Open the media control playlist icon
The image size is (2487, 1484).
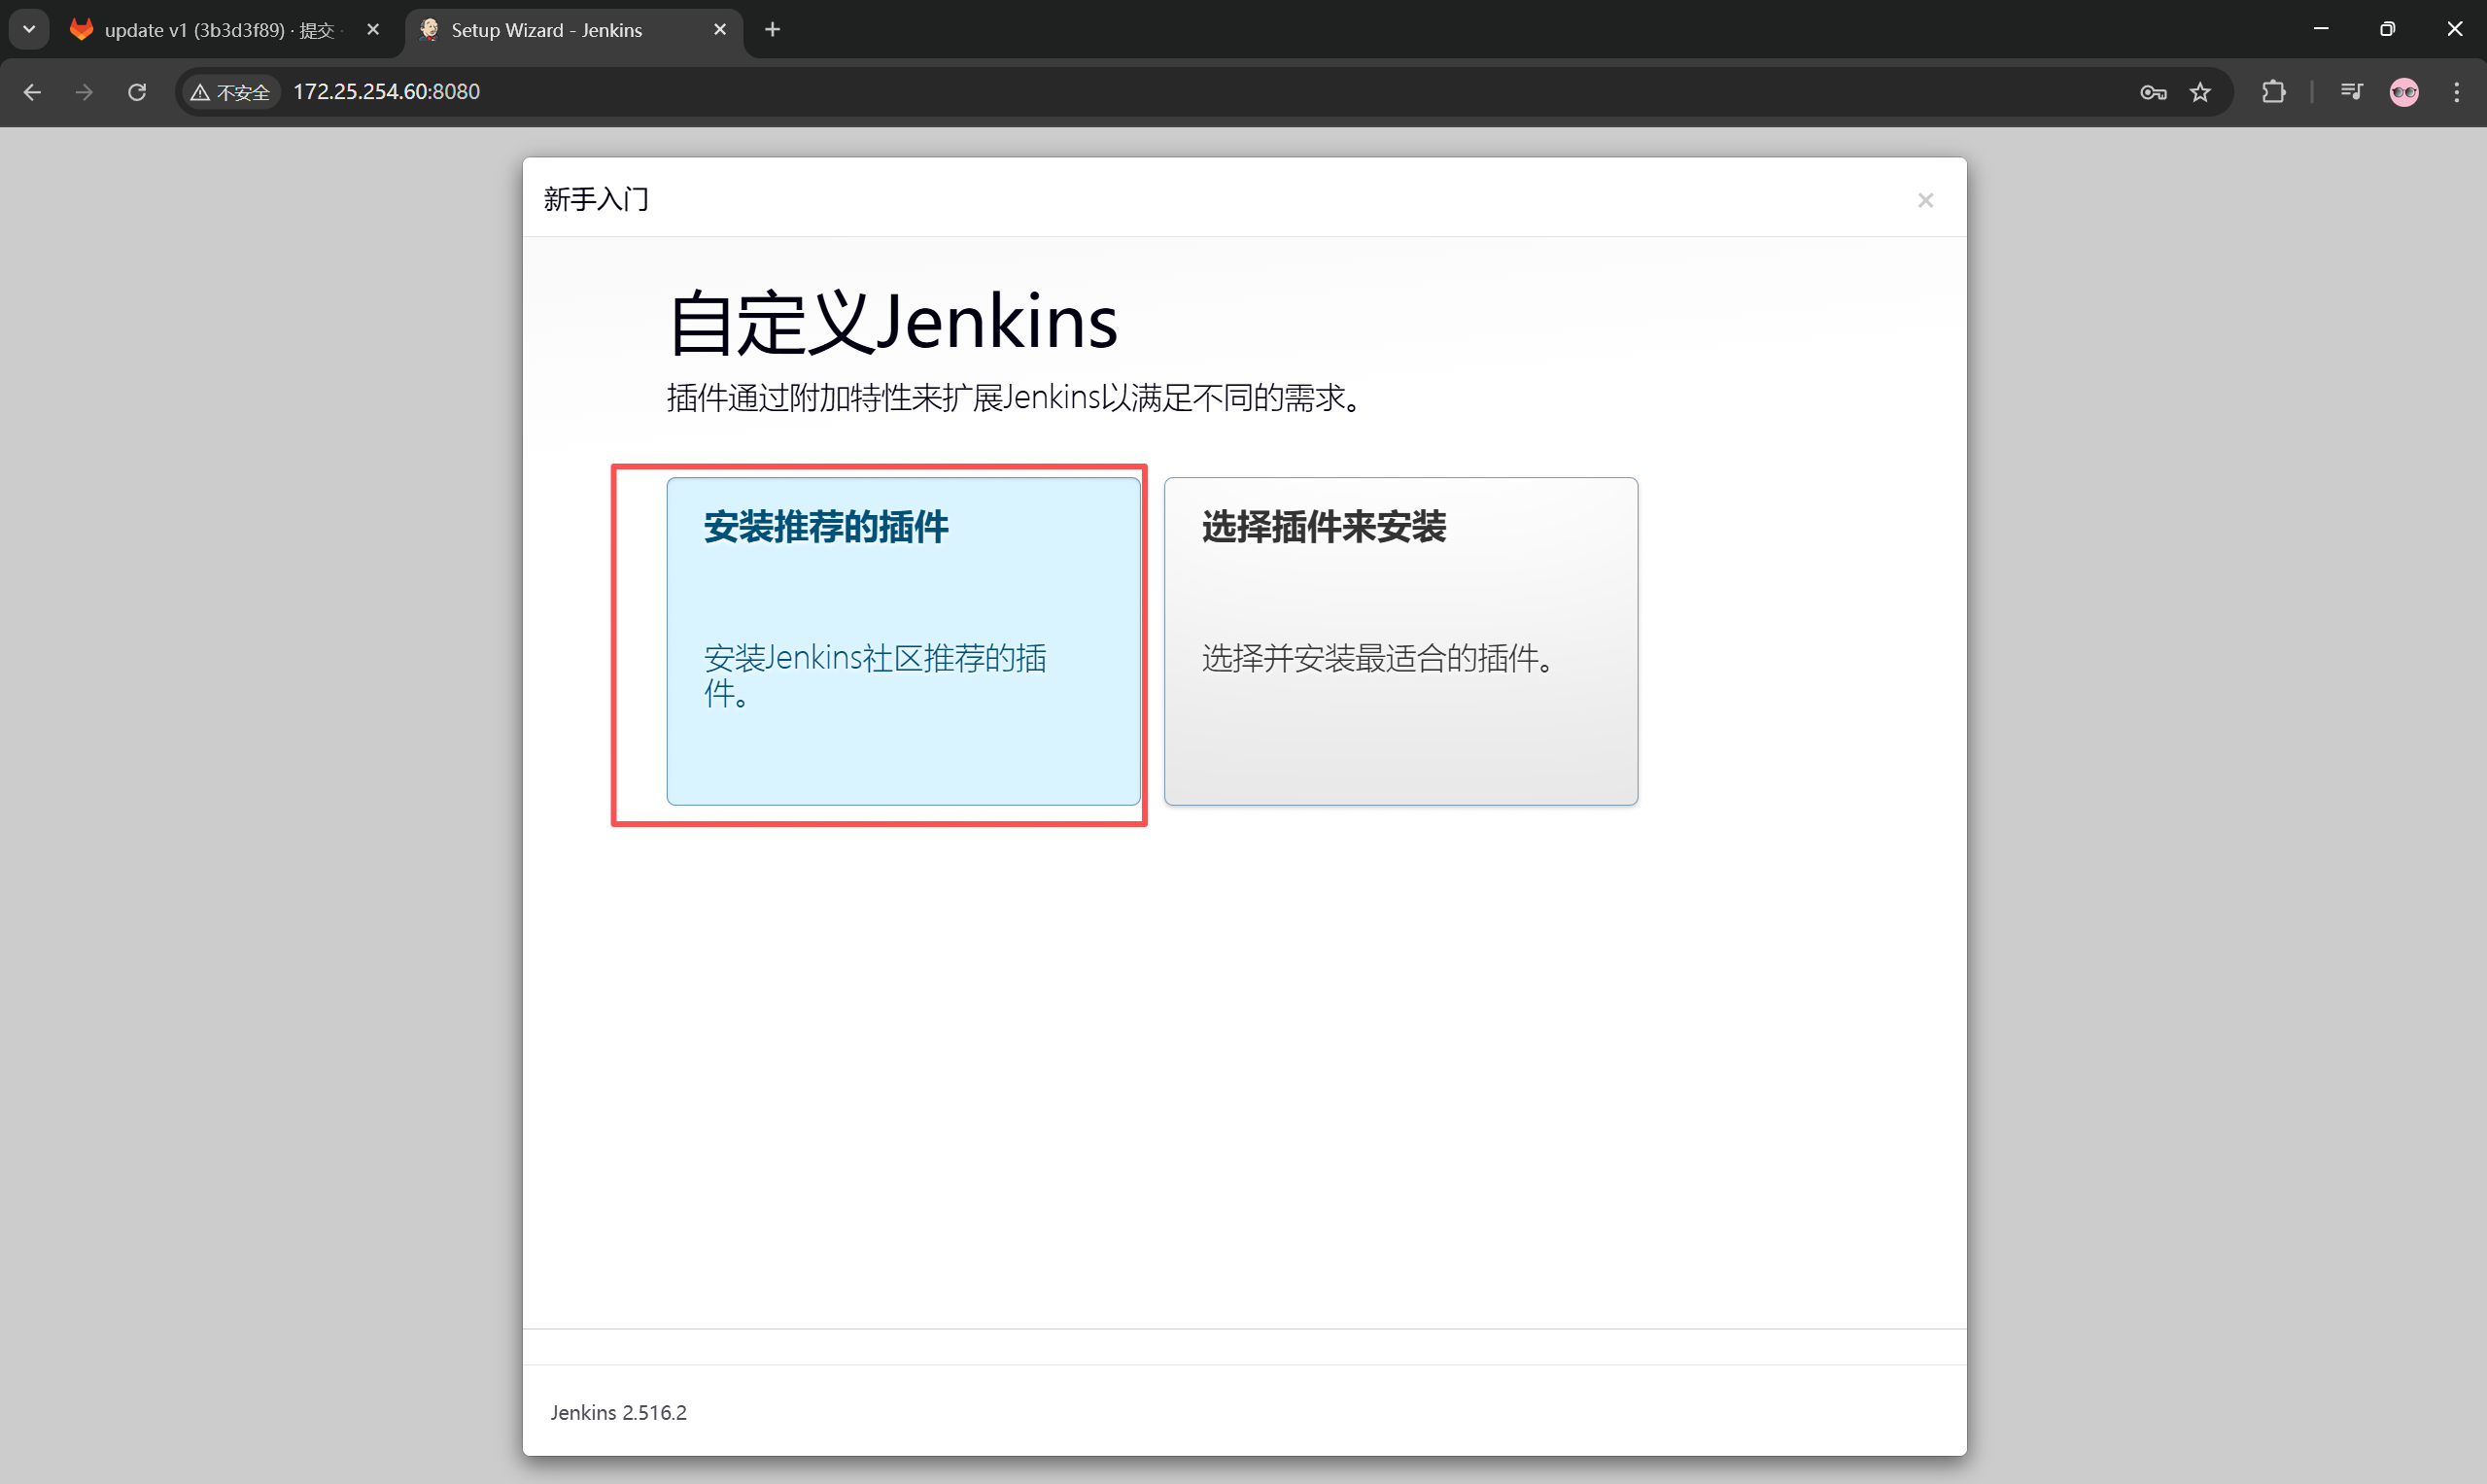point(2351,92)
